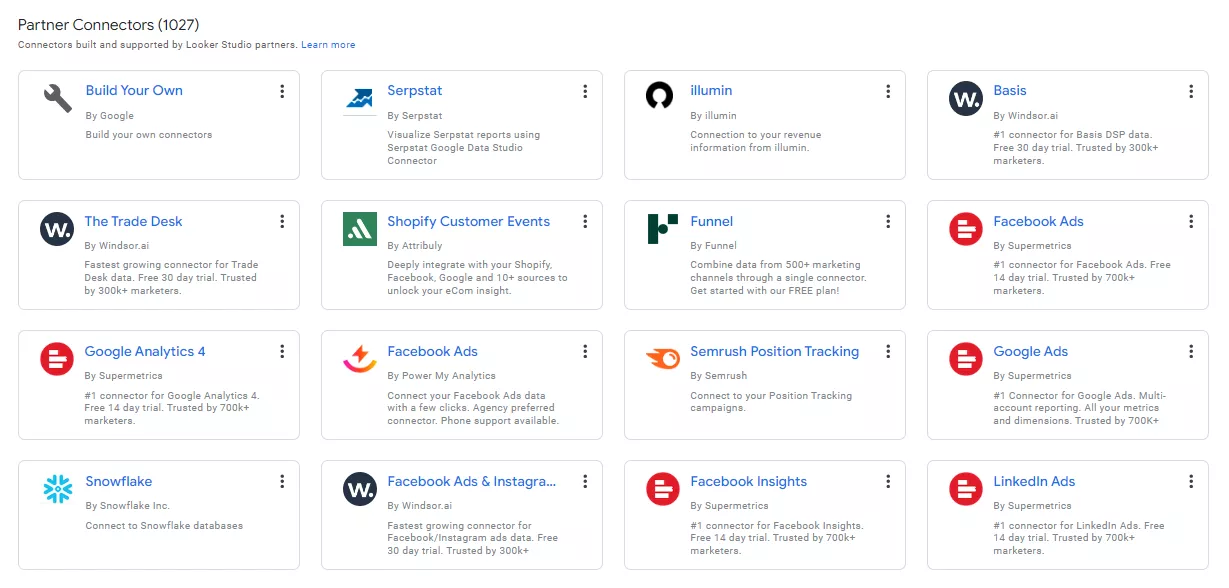
Task: Click the 'By illumin' text
Action: 713,116
